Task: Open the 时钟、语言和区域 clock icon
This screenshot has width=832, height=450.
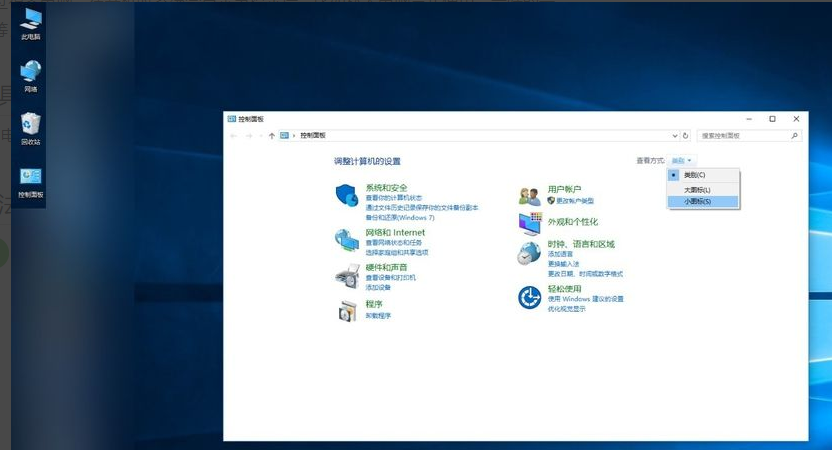Action: [x=529, y=254]
